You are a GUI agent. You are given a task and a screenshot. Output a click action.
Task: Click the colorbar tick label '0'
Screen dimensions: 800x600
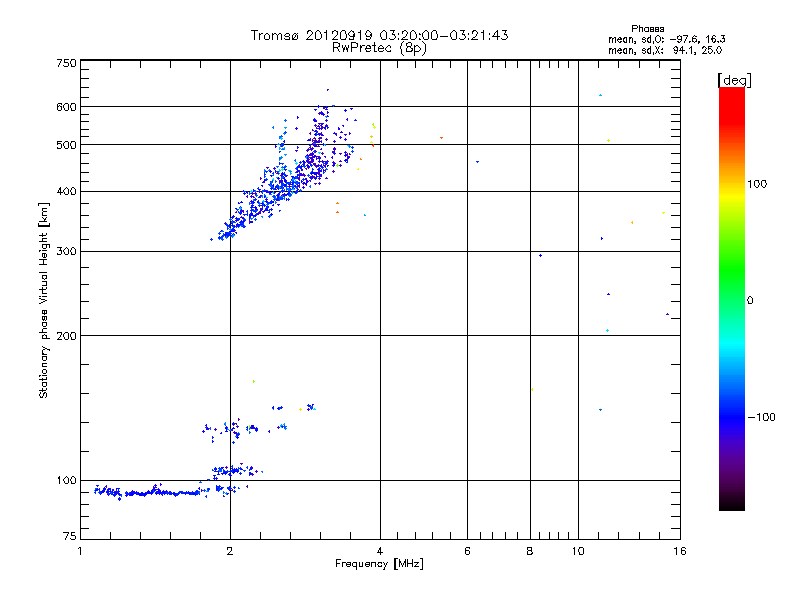pyautogui.click(x=750, y=301)
